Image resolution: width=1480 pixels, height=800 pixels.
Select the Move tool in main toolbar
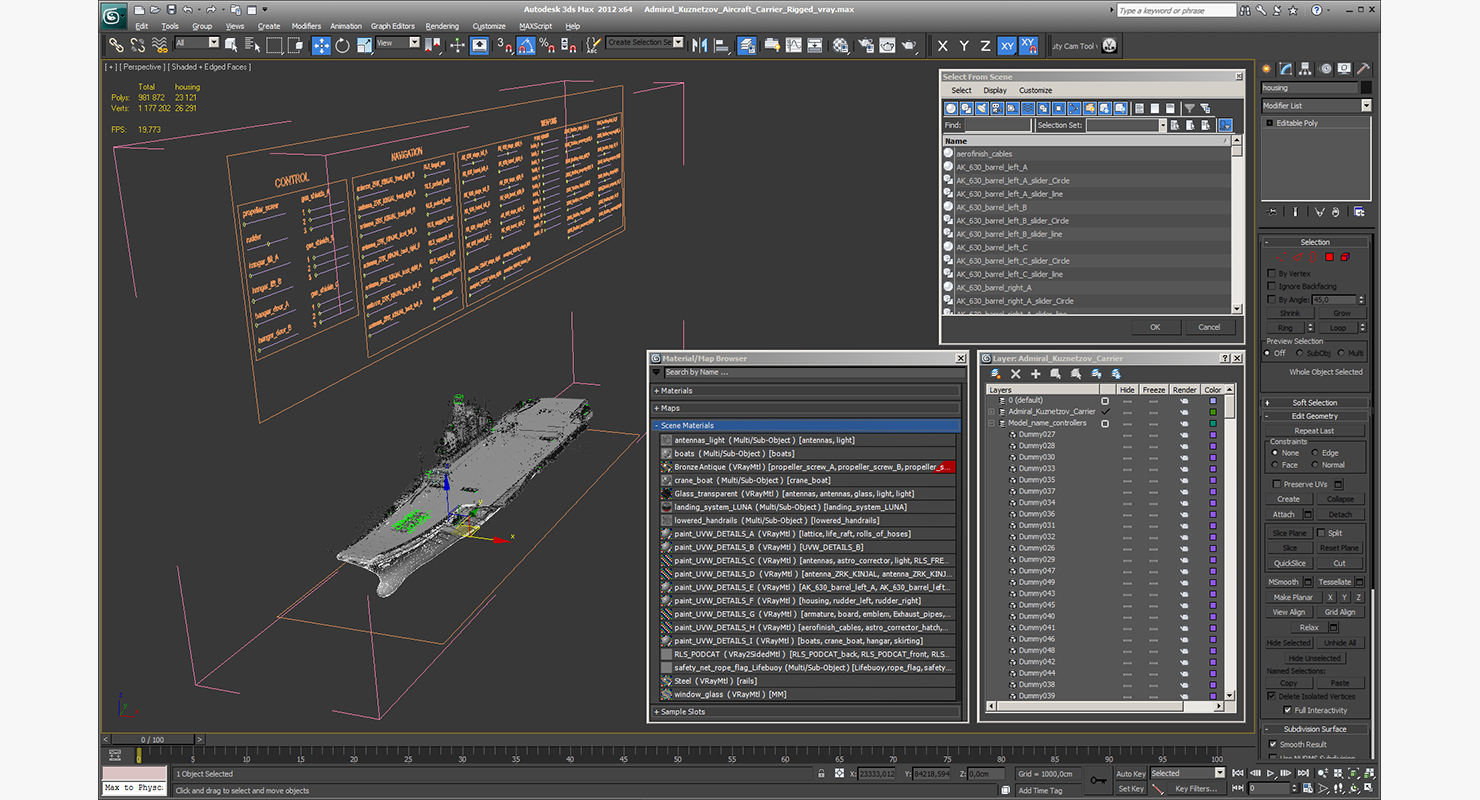[321, 45]
